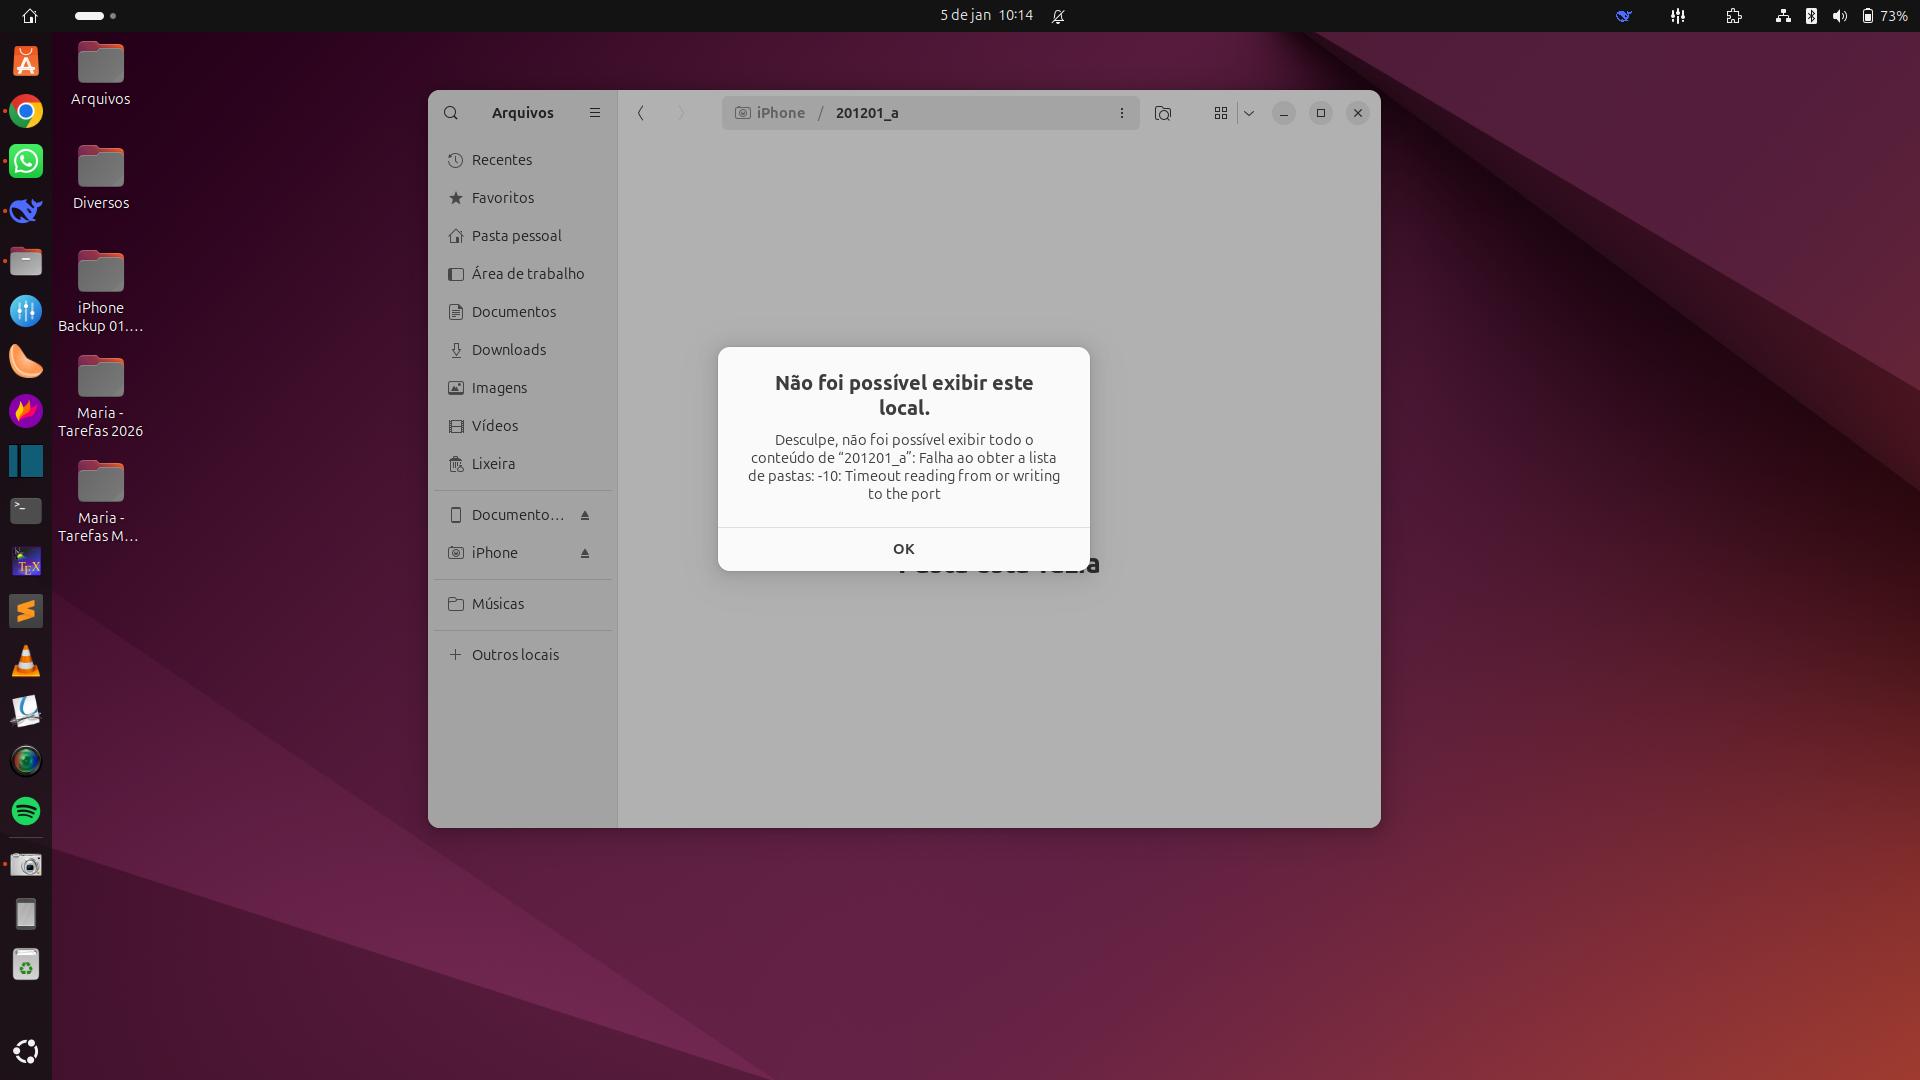Open Lixeira in sidebar

click(x=493, y=464)
